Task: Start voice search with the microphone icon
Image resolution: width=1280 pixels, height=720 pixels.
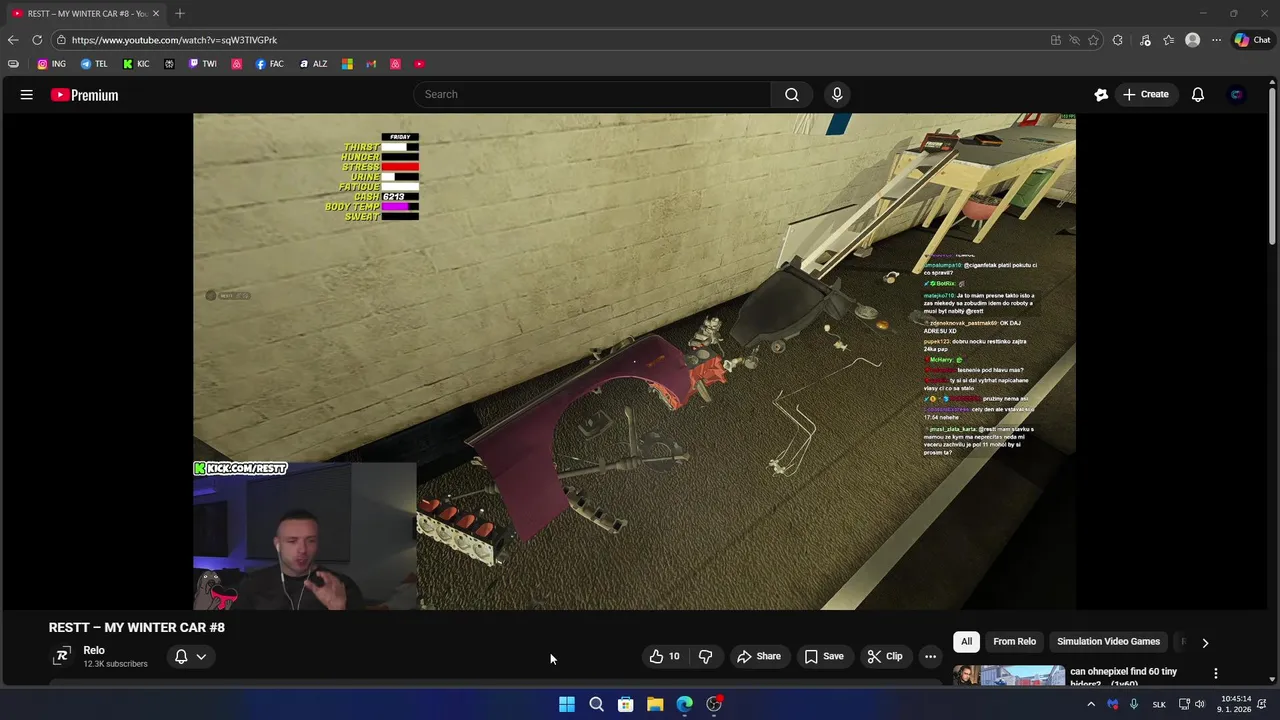Action: 837,94
